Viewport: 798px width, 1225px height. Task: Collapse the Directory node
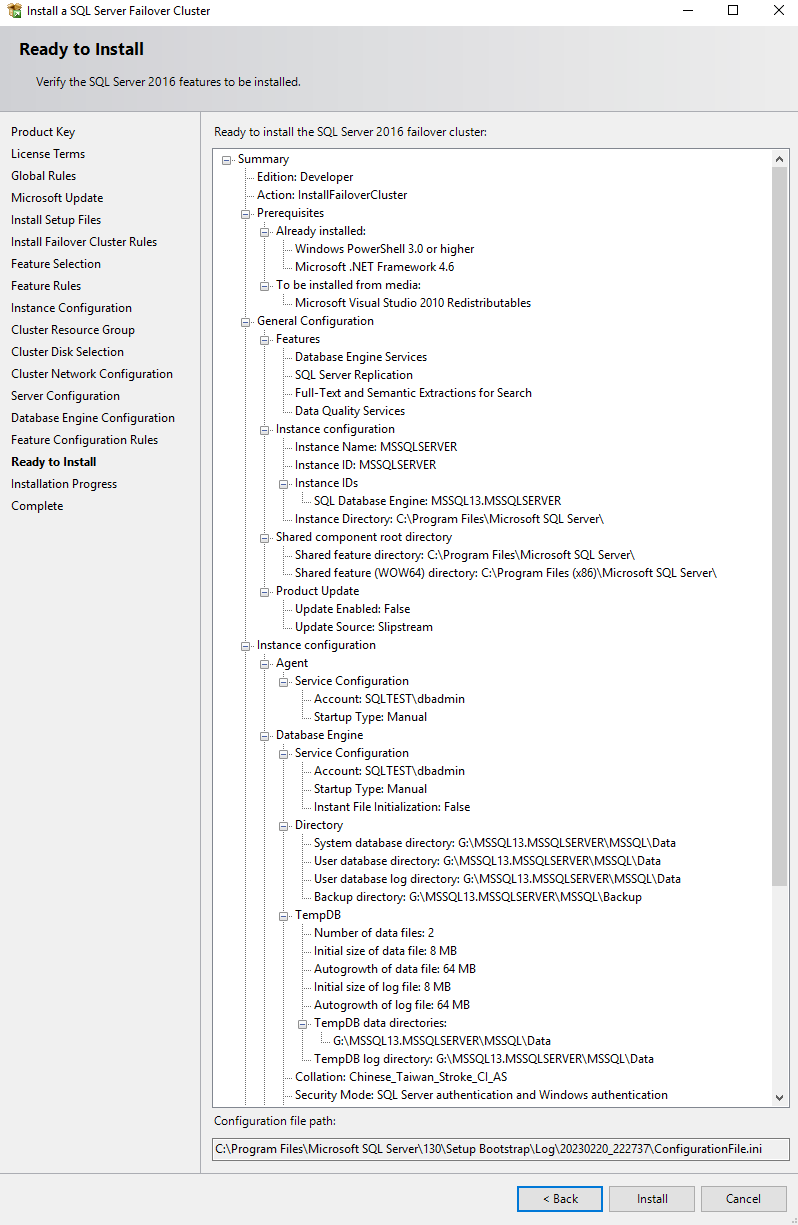click(x=284, y=825)
